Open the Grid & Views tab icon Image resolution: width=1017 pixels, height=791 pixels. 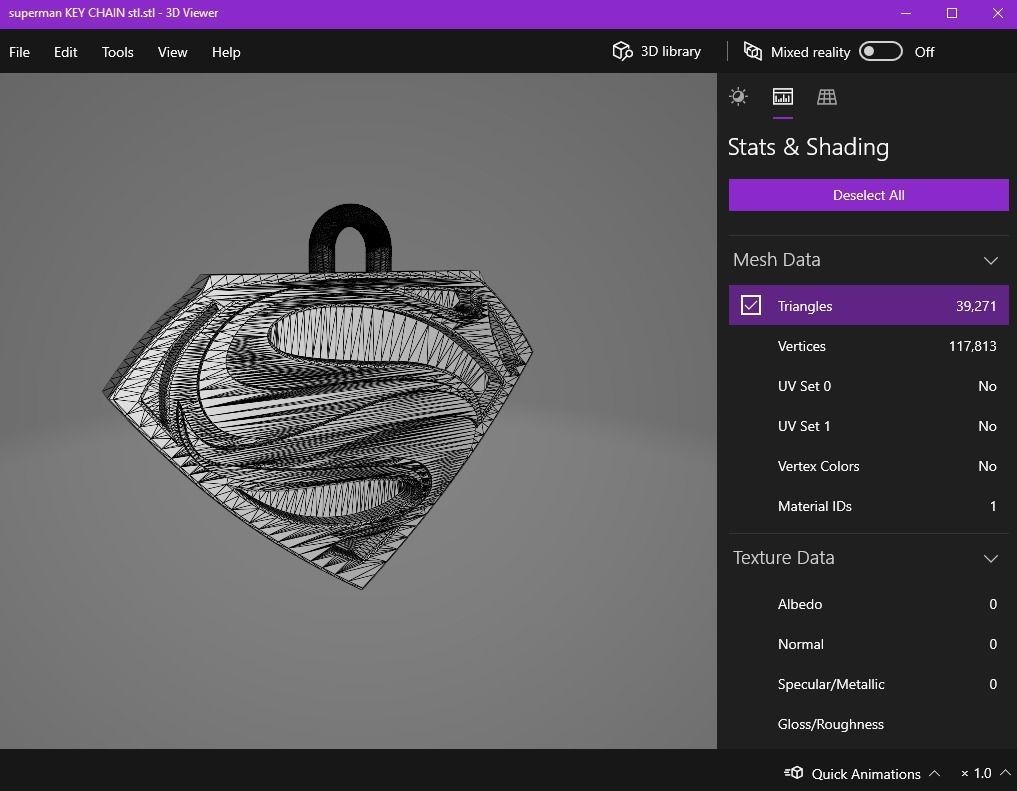[826, 97]
